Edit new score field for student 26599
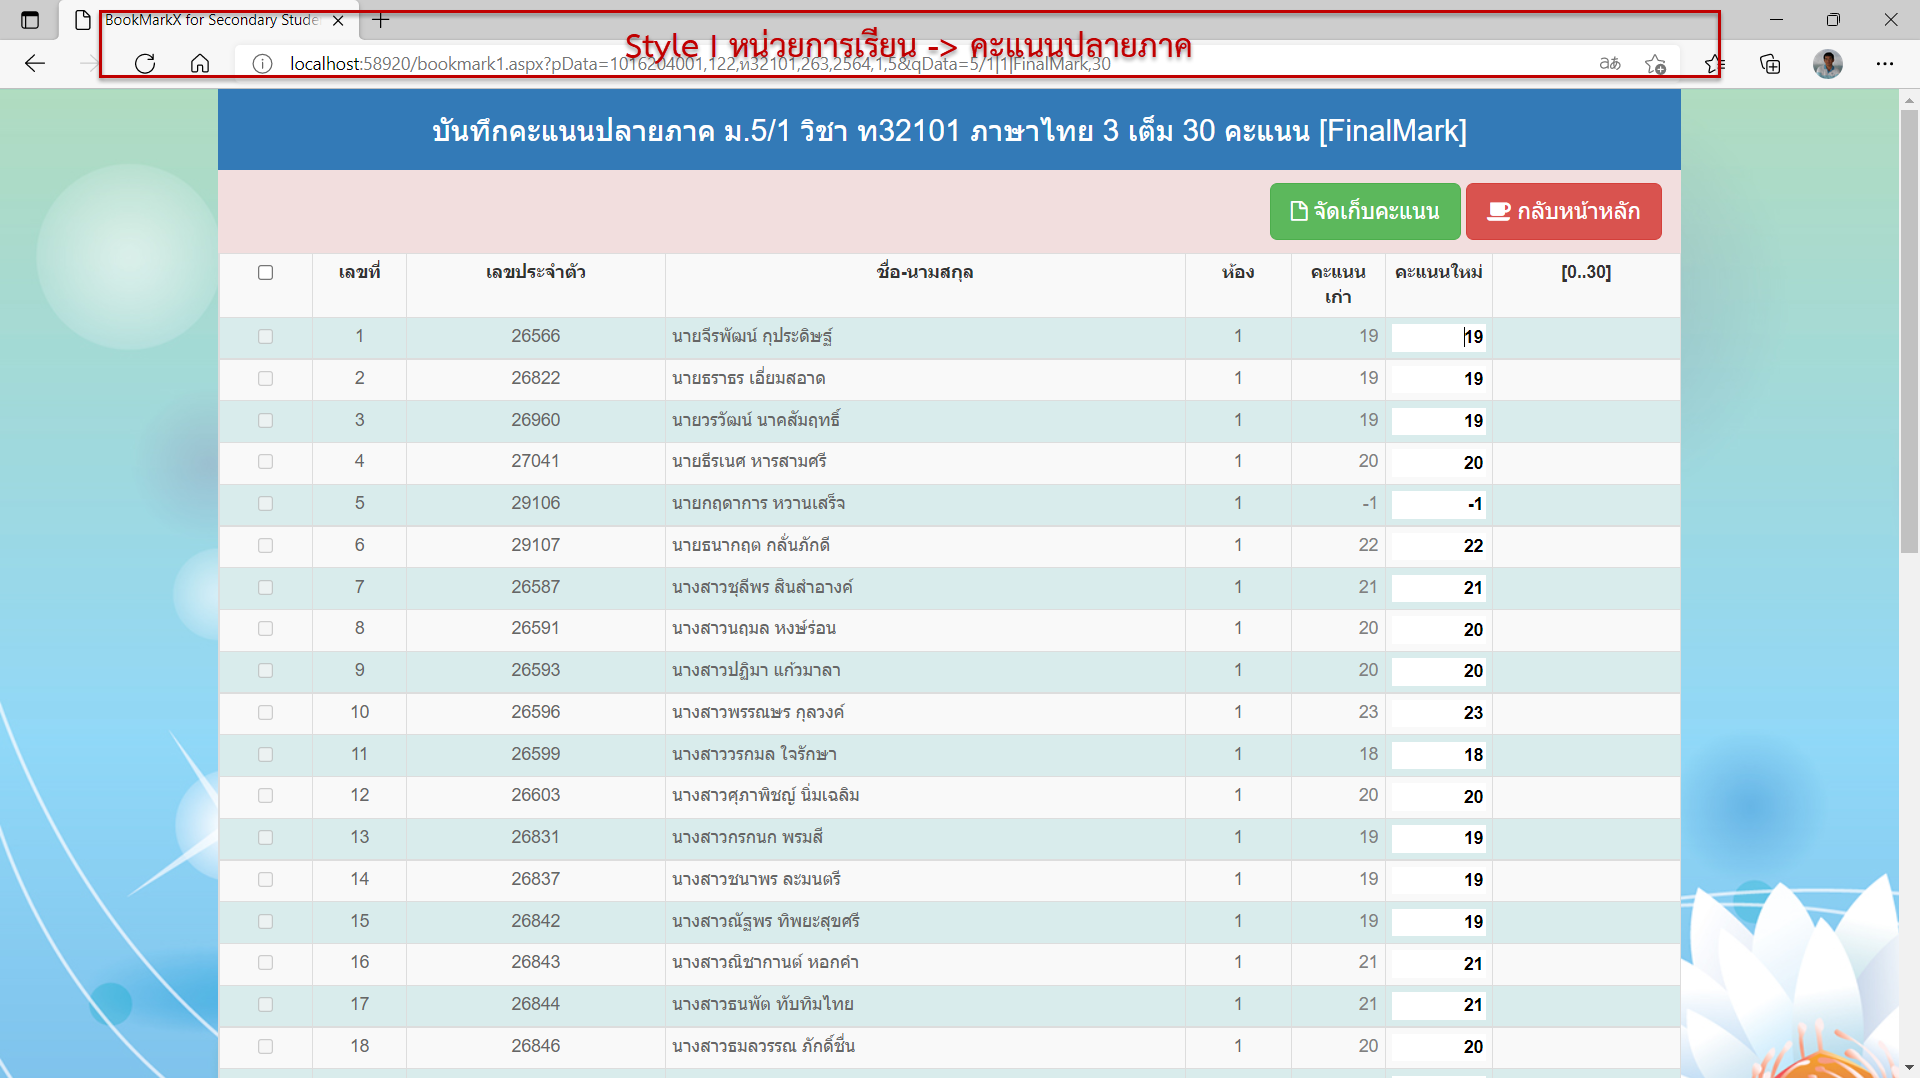Screen dimensions: 1920x1078 1438,755
